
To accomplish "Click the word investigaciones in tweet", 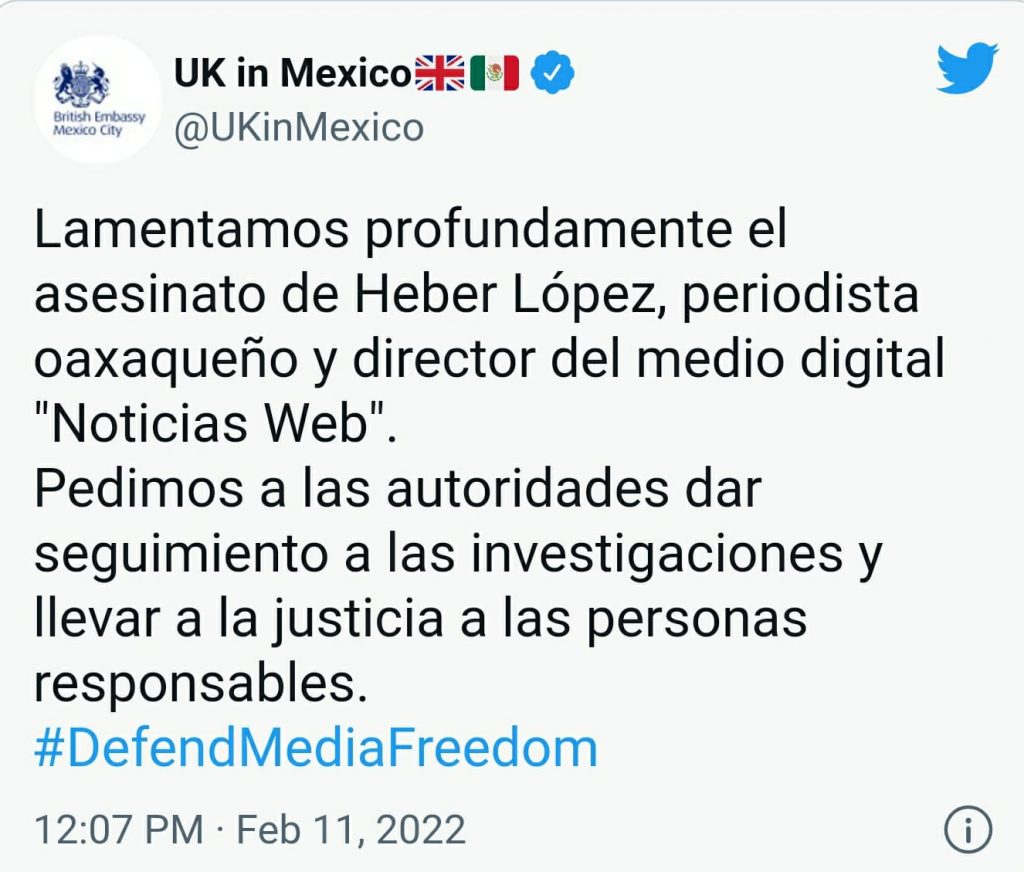I will point(657,555).
